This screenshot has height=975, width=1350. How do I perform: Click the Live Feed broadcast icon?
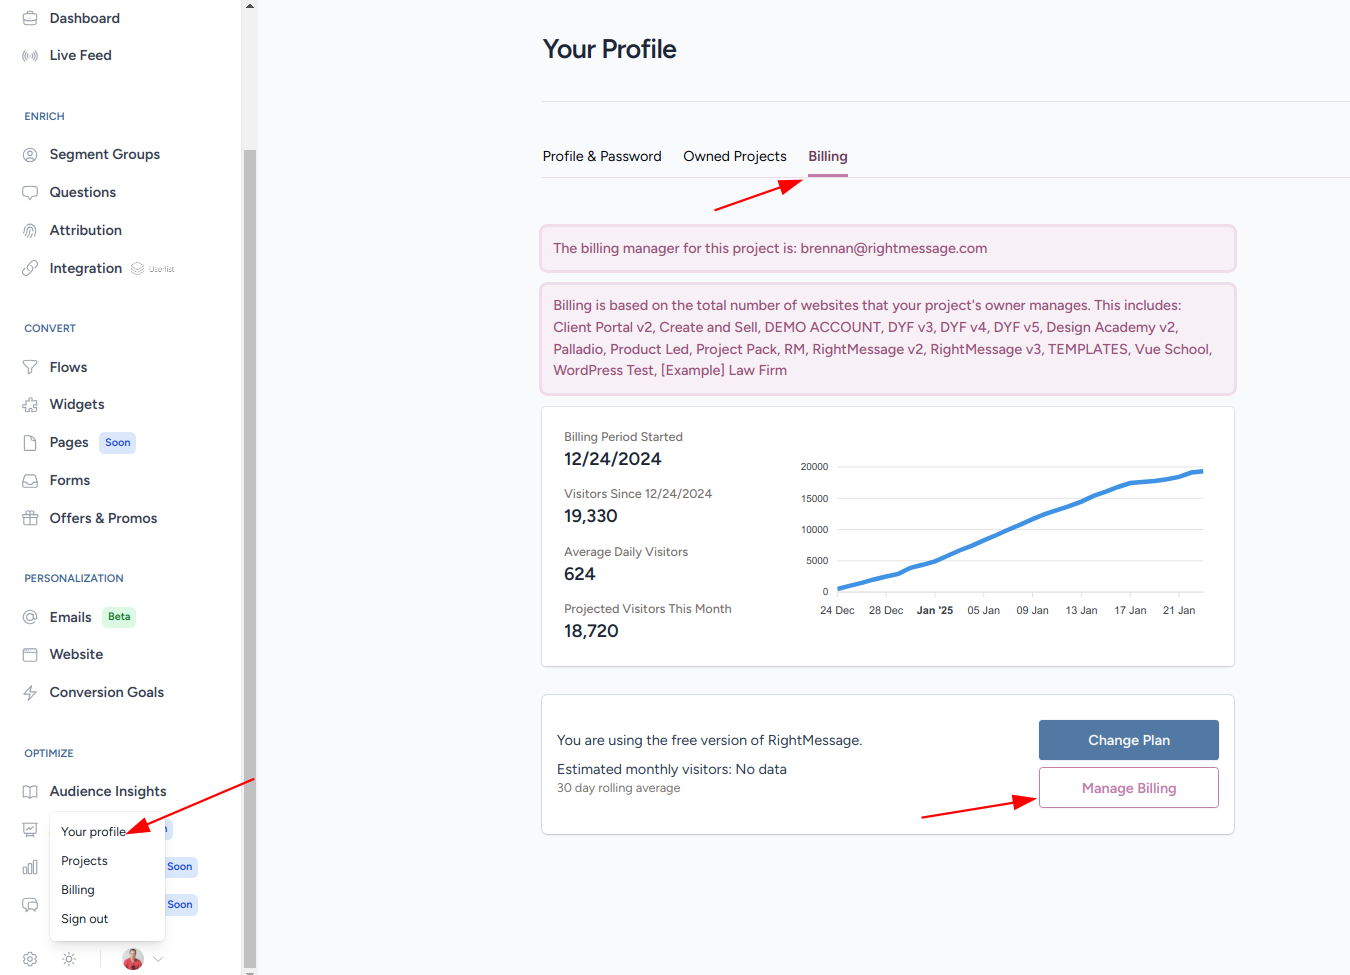click(30, 56)
